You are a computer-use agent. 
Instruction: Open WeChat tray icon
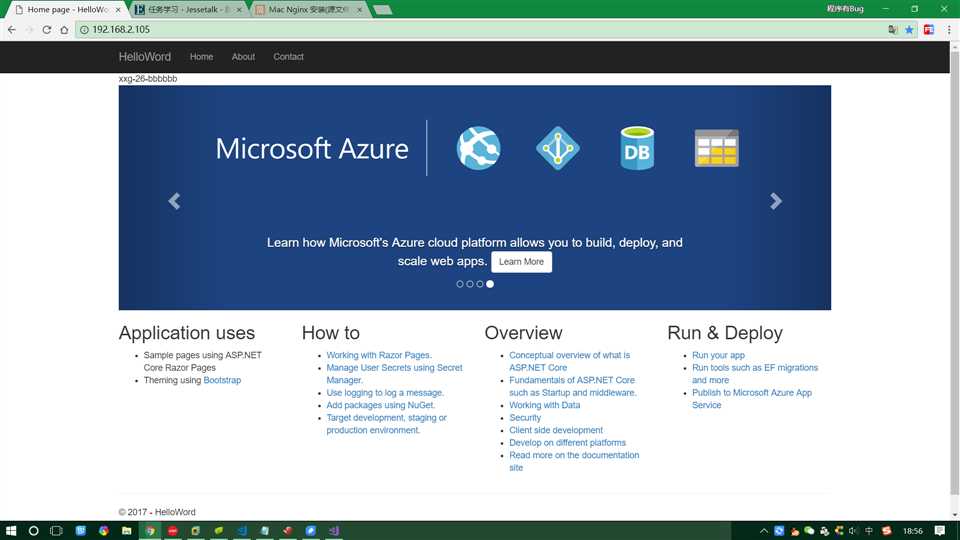click(x=809, y=531)
